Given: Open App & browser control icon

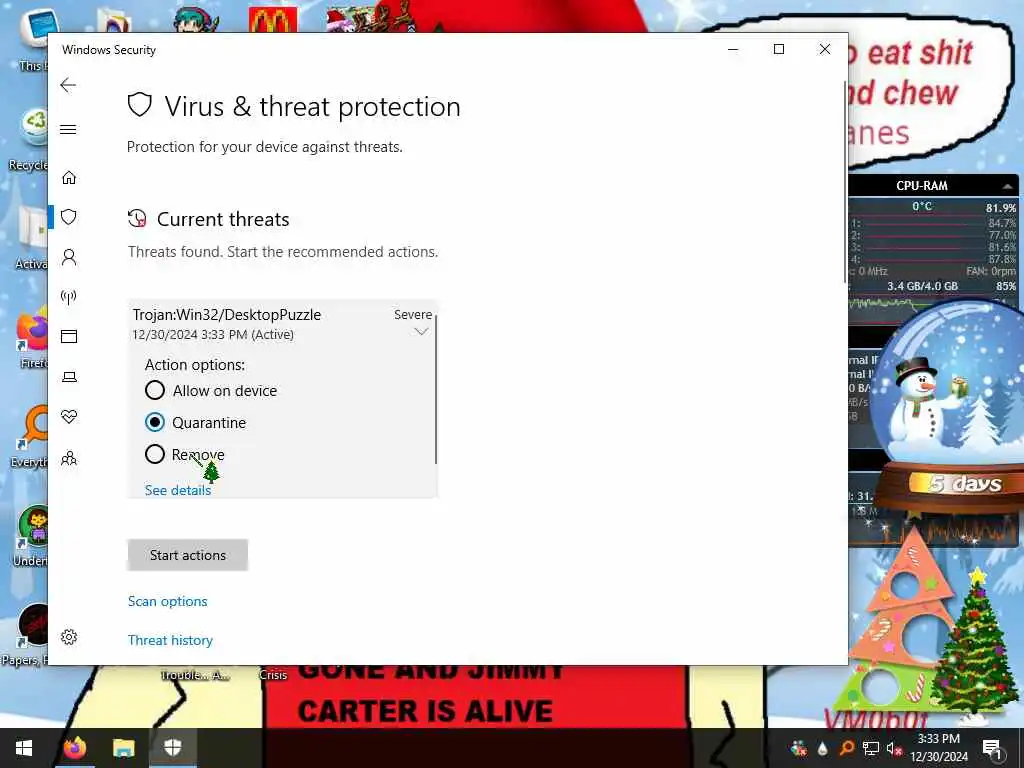Looking at the screenshot, I should [69, 336].
